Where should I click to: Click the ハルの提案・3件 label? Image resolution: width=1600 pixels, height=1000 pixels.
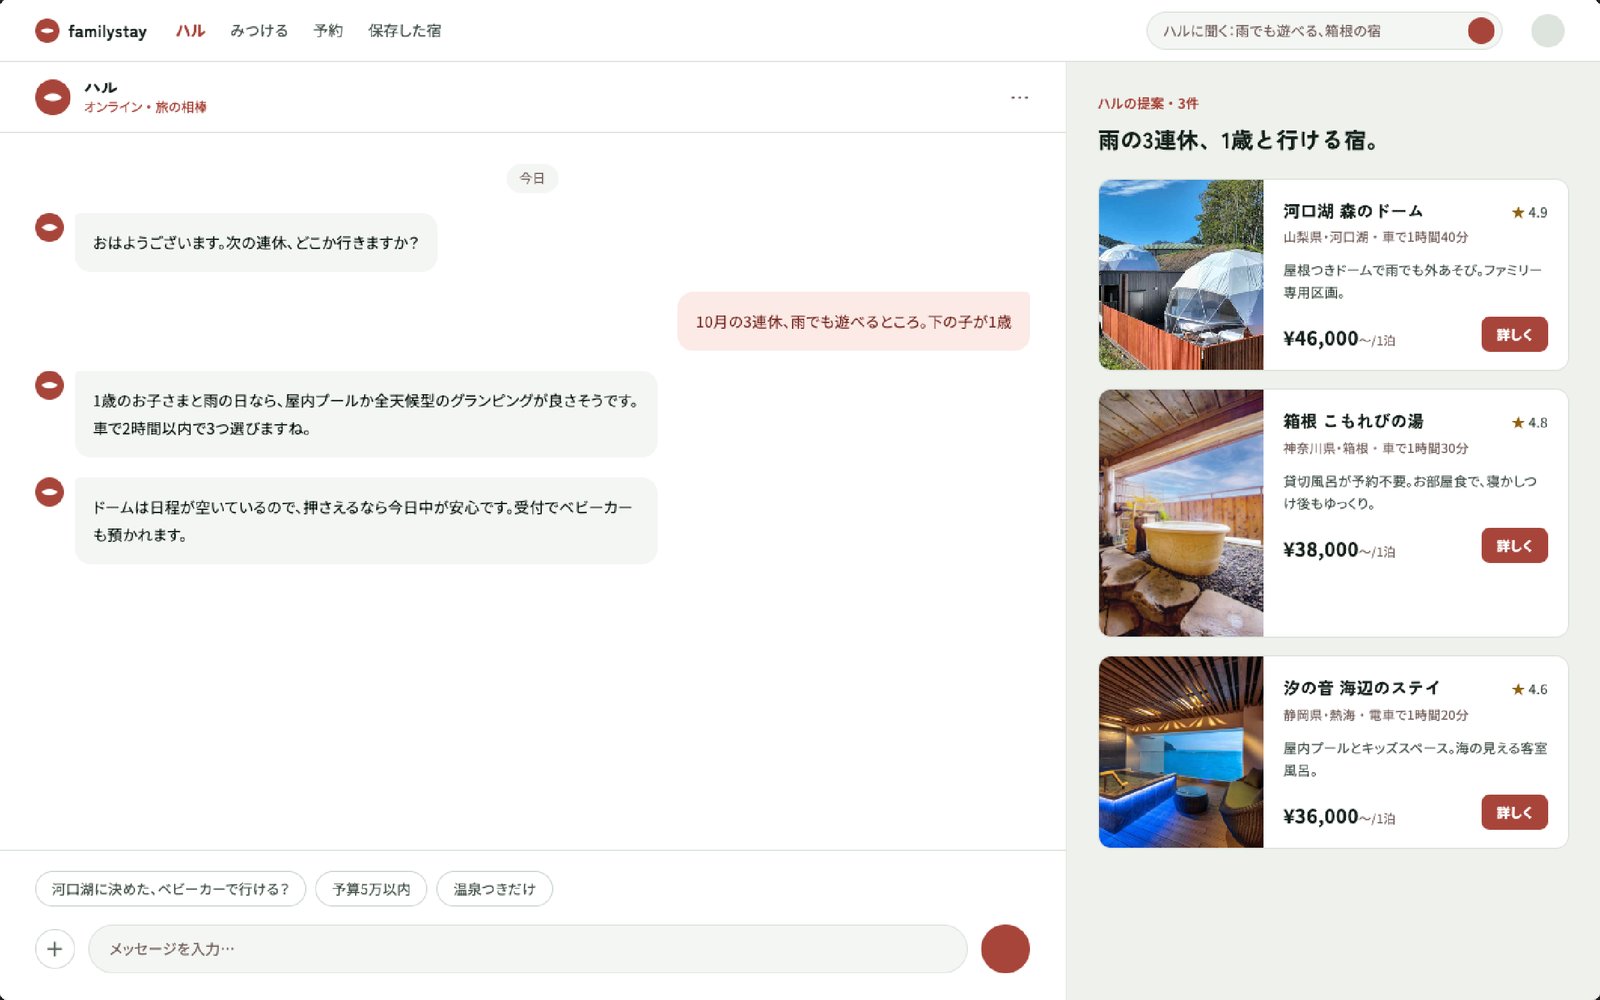[1148, 103]
